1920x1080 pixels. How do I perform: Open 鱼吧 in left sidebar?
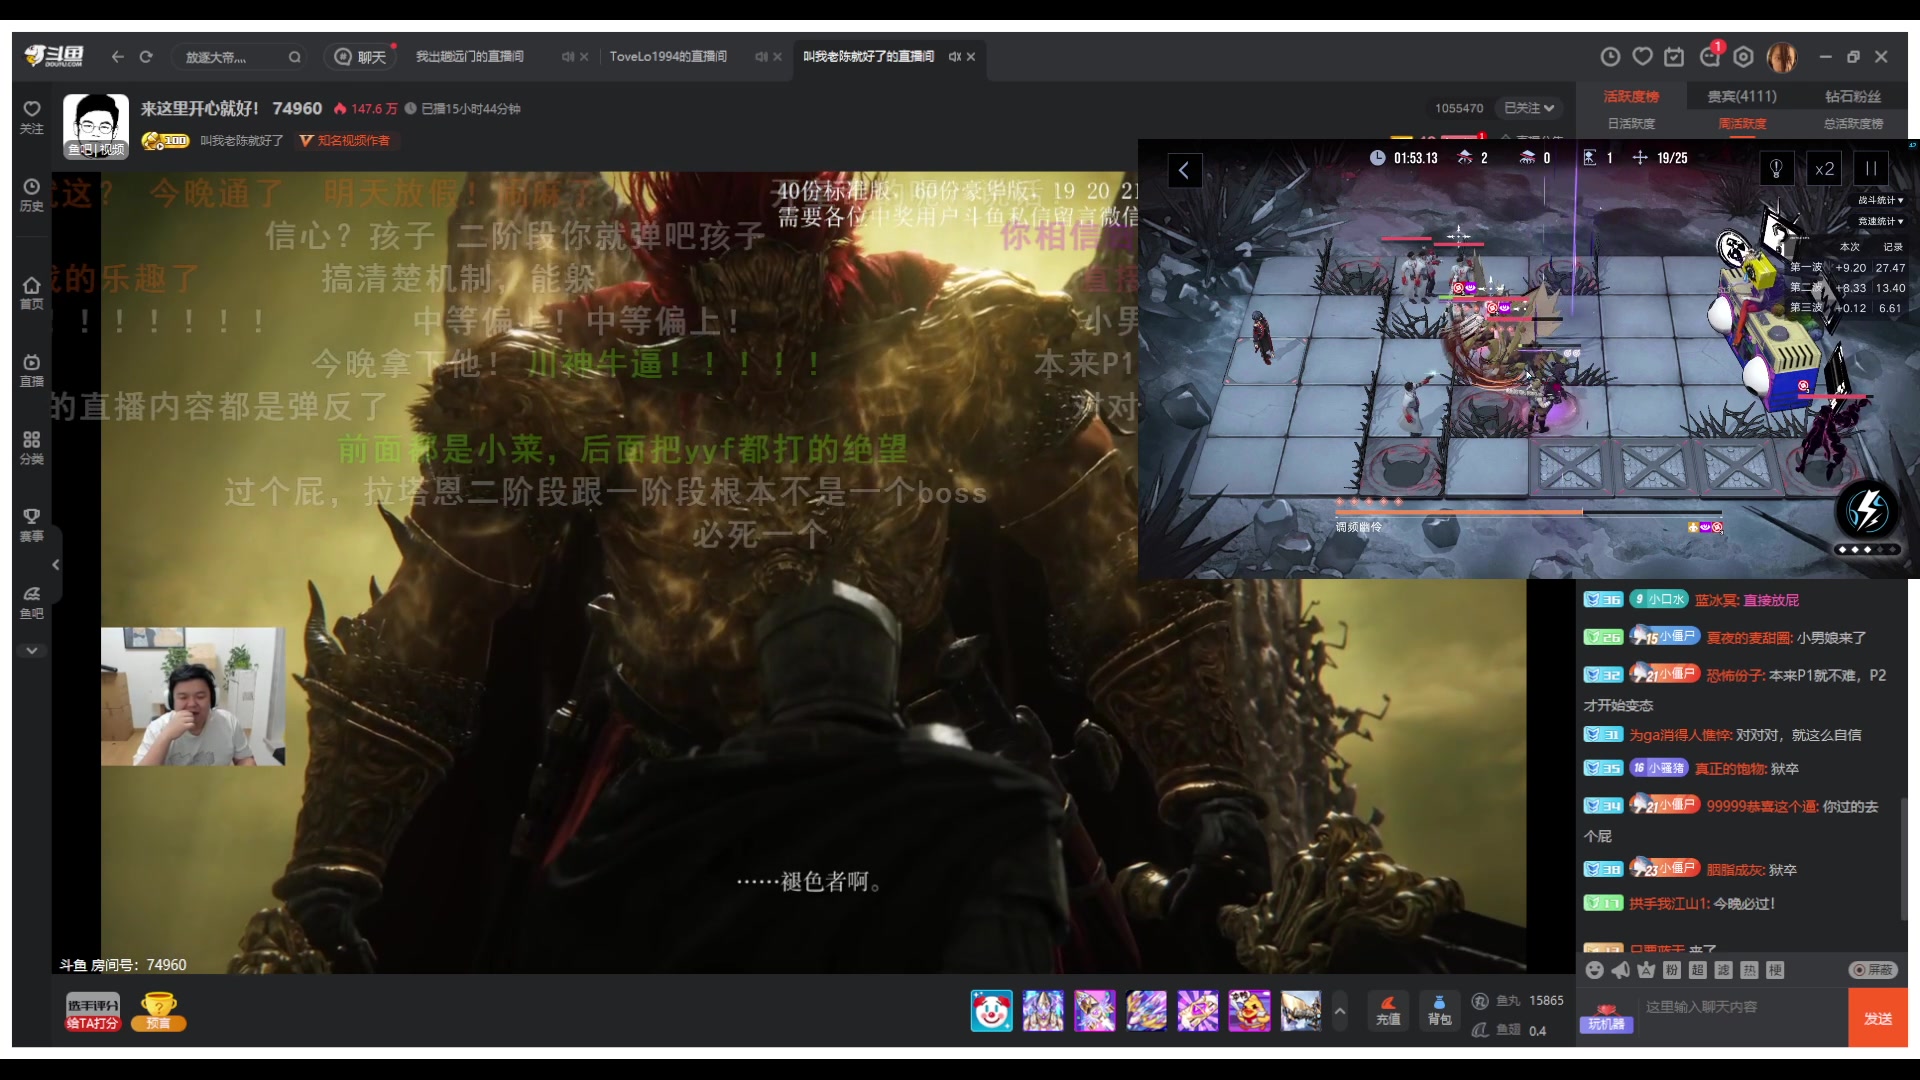tap(32, 602)
